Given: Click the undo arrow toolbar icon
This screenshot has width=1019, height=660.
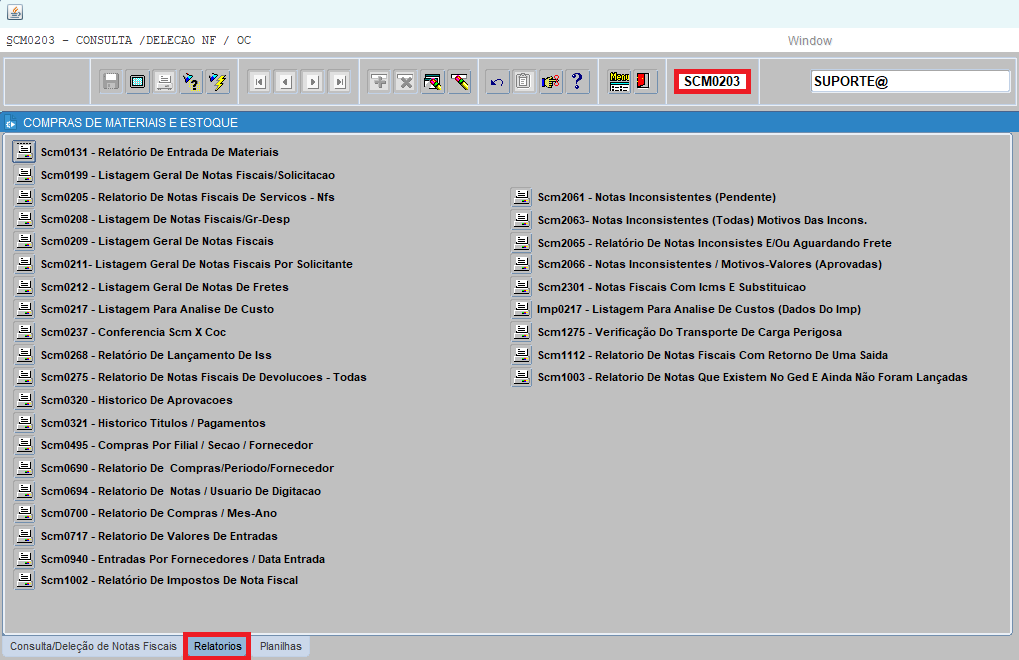Looking at the screenshot, I should pyautogui.click(x=496, y=82).
